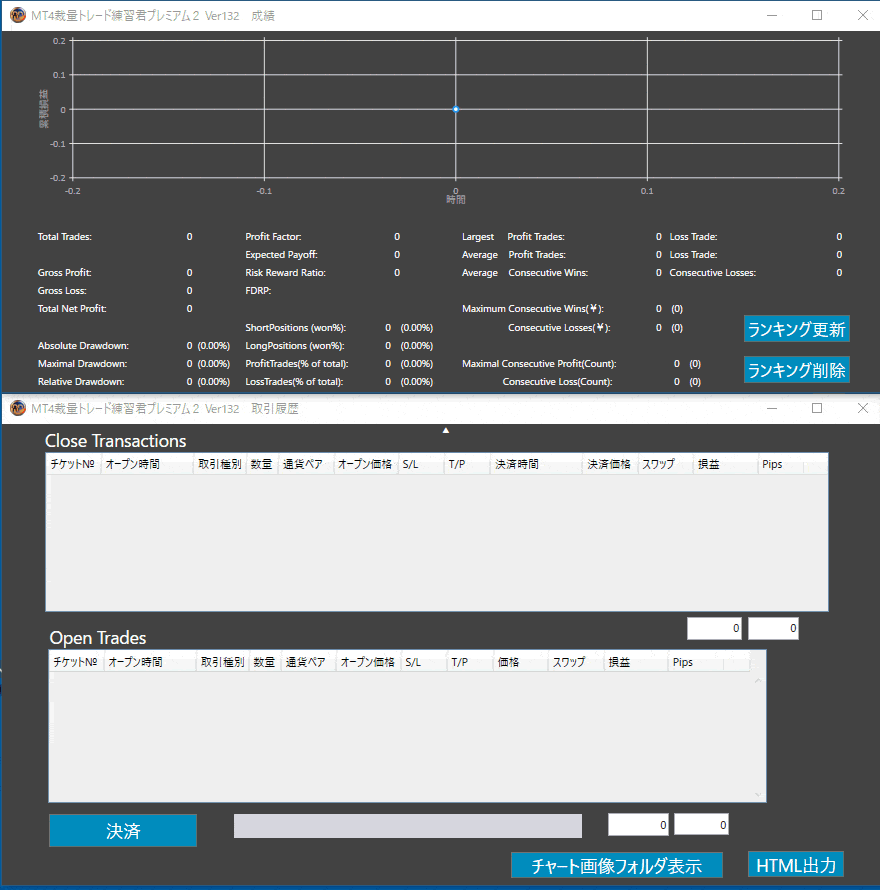Click the left numeric field below Close Transactions

click(x=714, y=629)
